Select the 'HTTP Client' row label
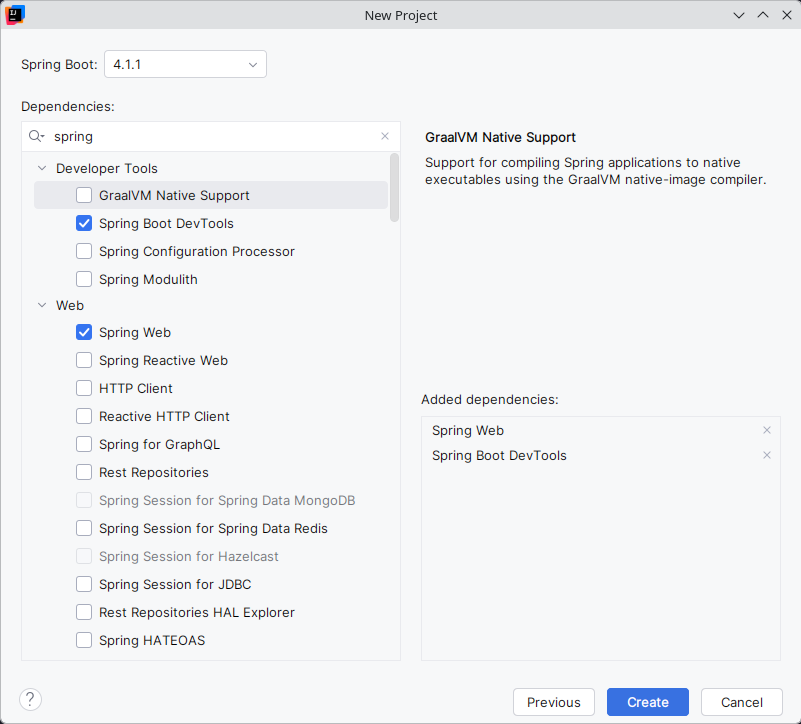The image size is (801, 724). (x=136, y=388)
